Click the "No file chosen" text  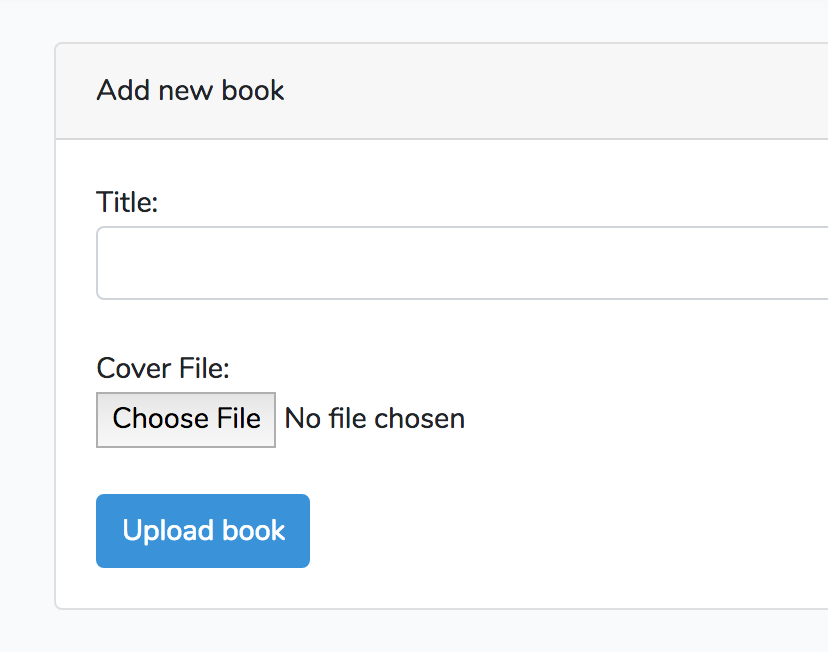point(375,419)
